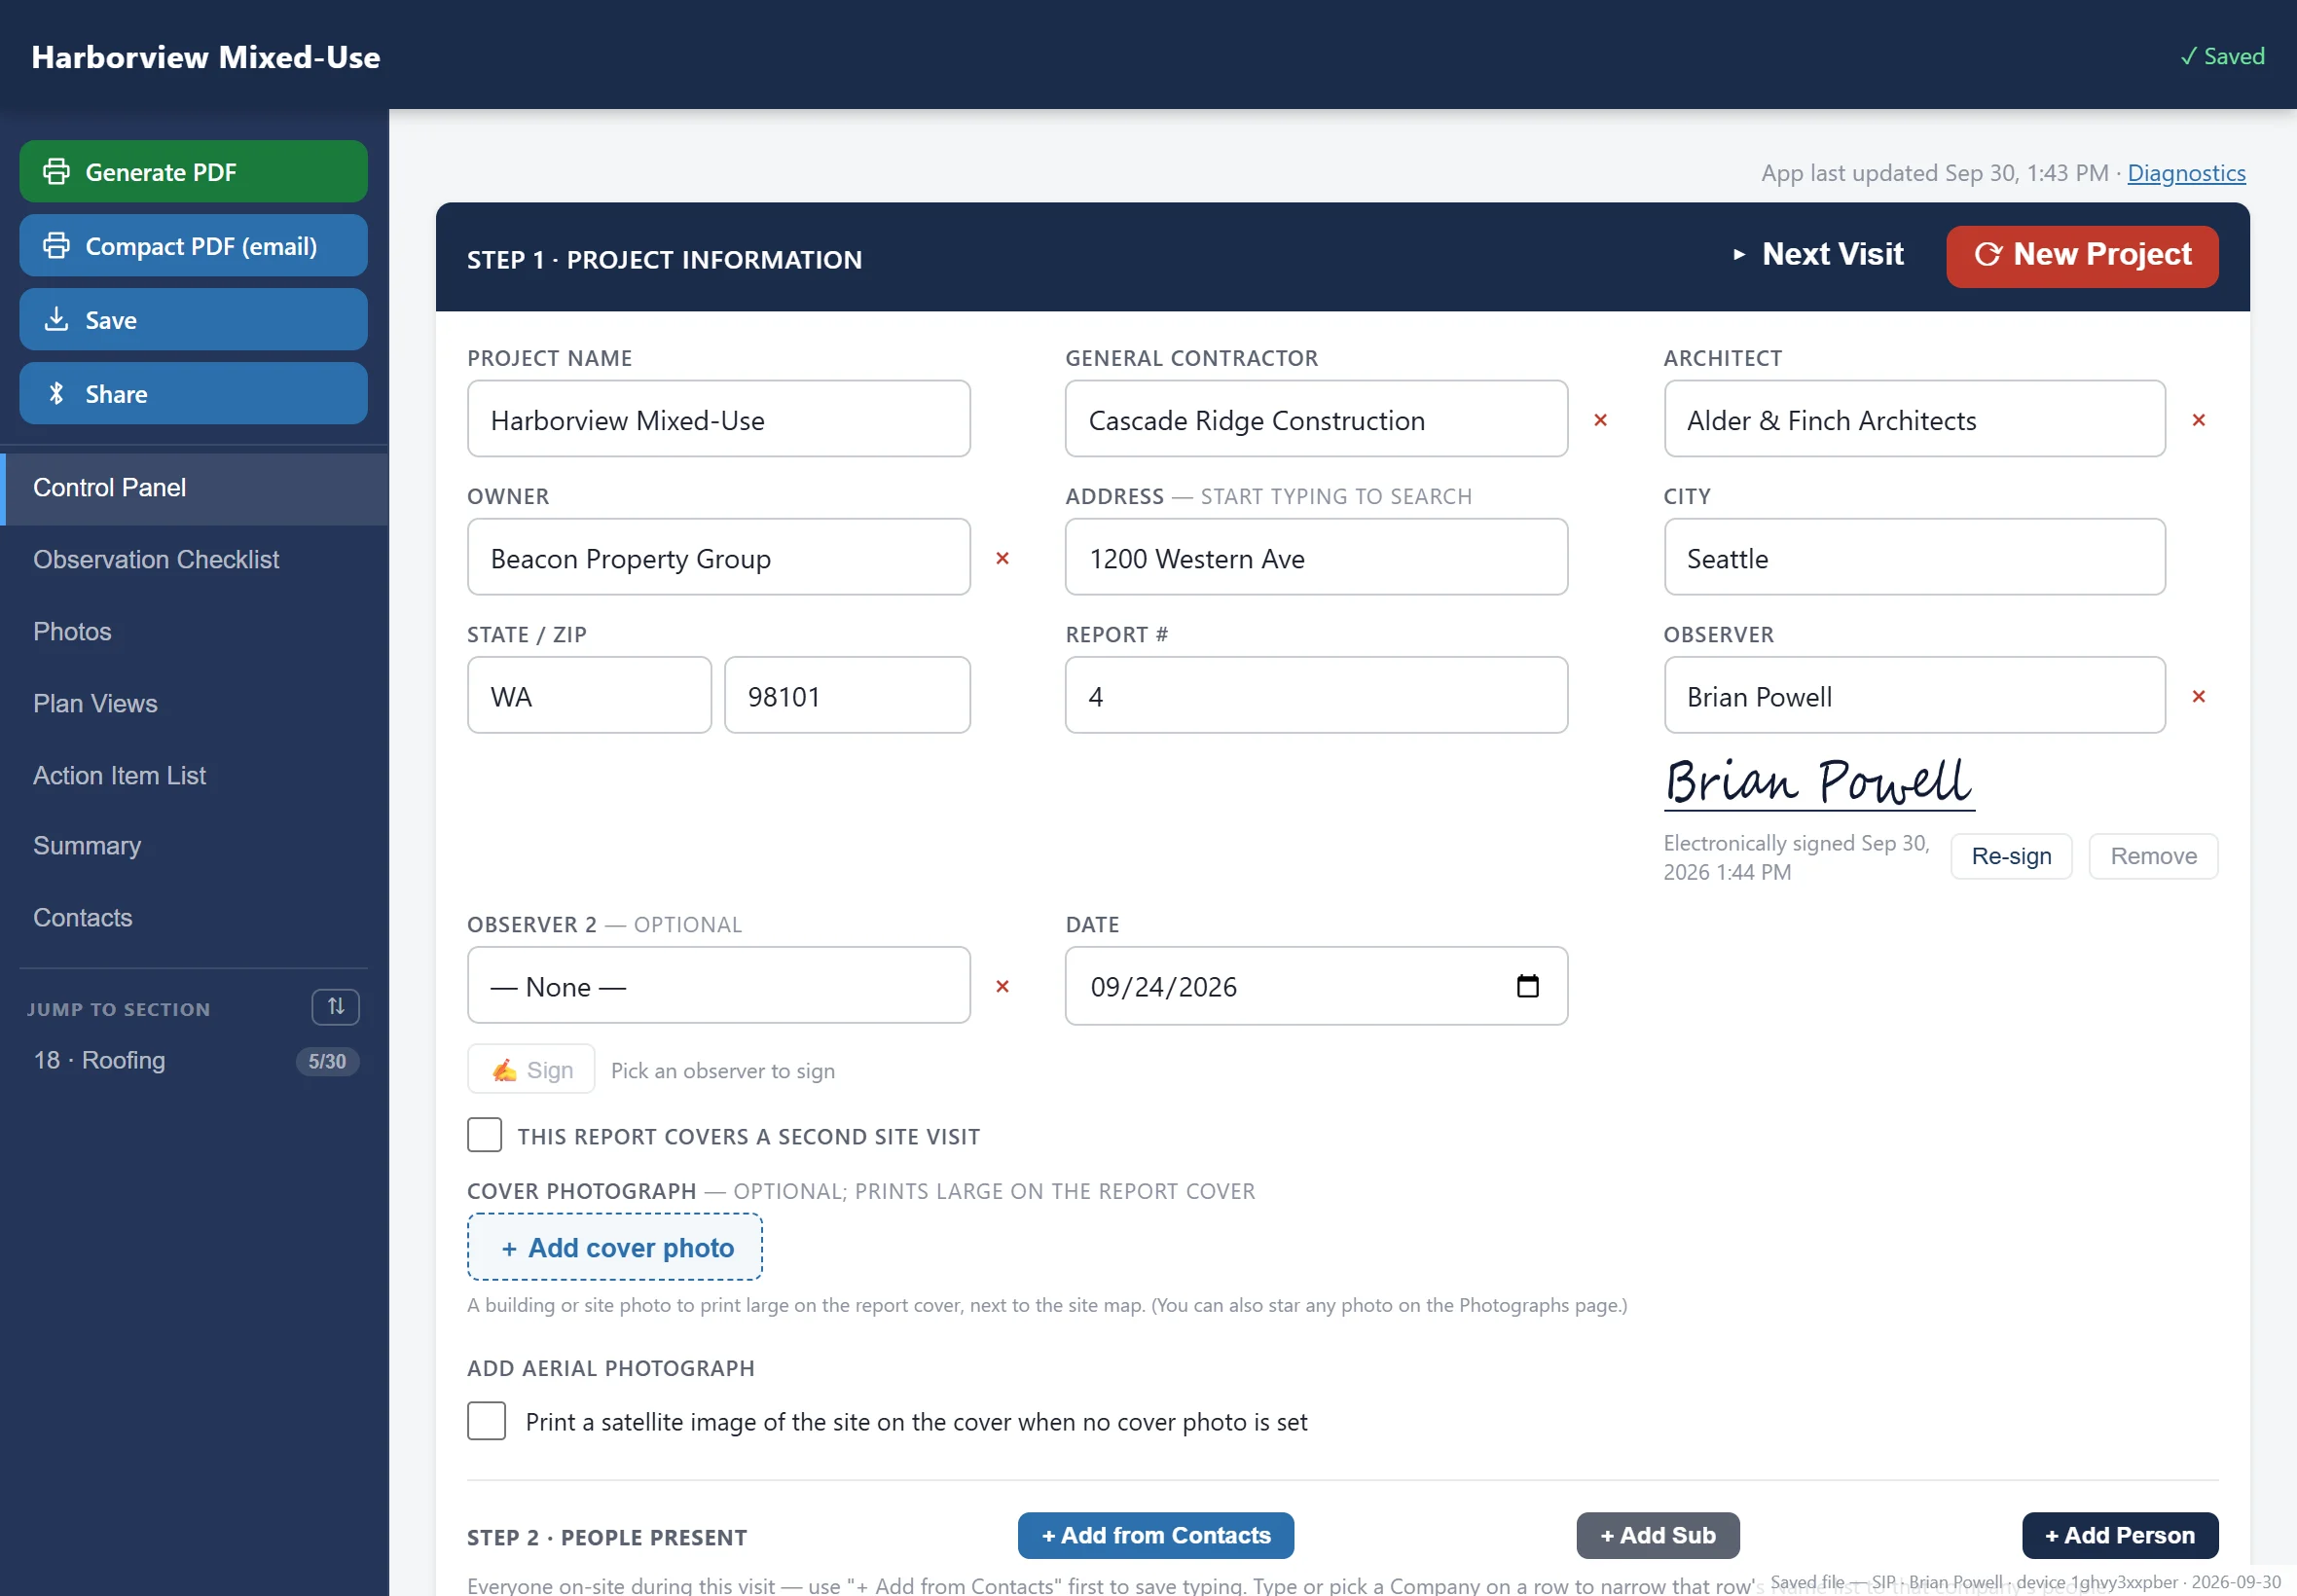Open the Action Item List
Screen dimensions: 2297x1596
coord(194,776)
